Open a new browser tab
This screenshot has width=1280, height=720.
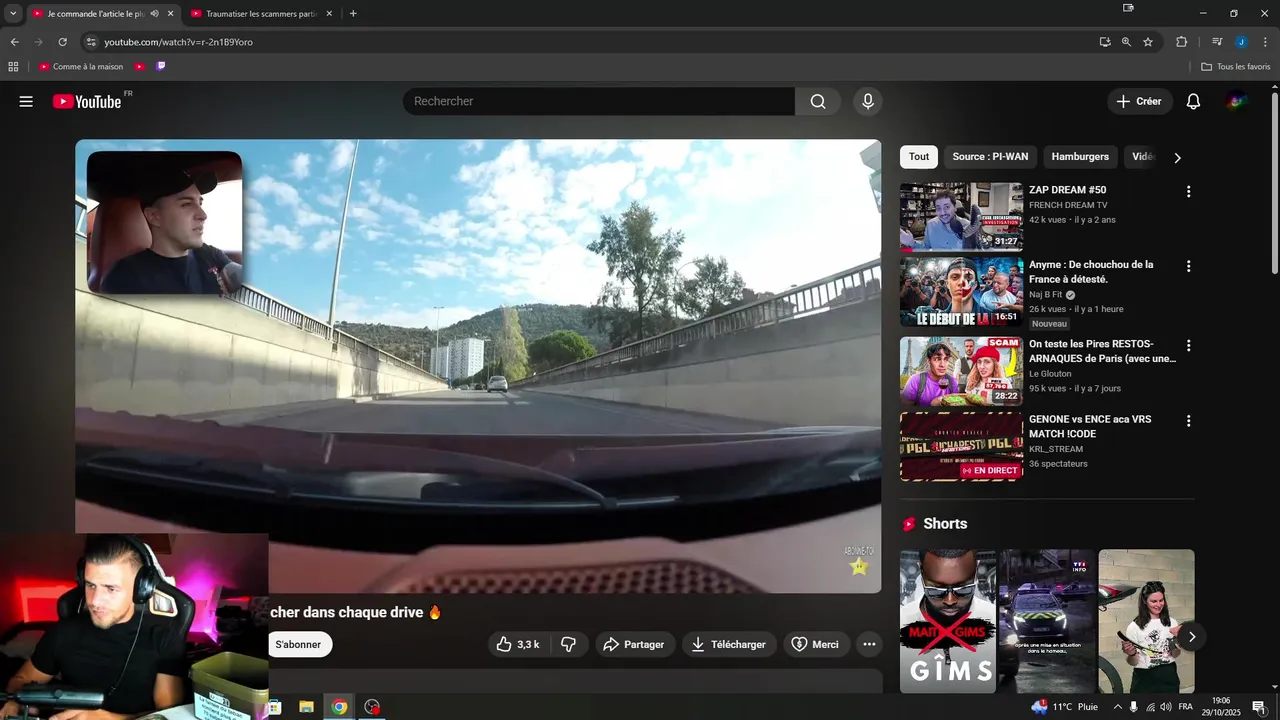[x=353, y=14]
